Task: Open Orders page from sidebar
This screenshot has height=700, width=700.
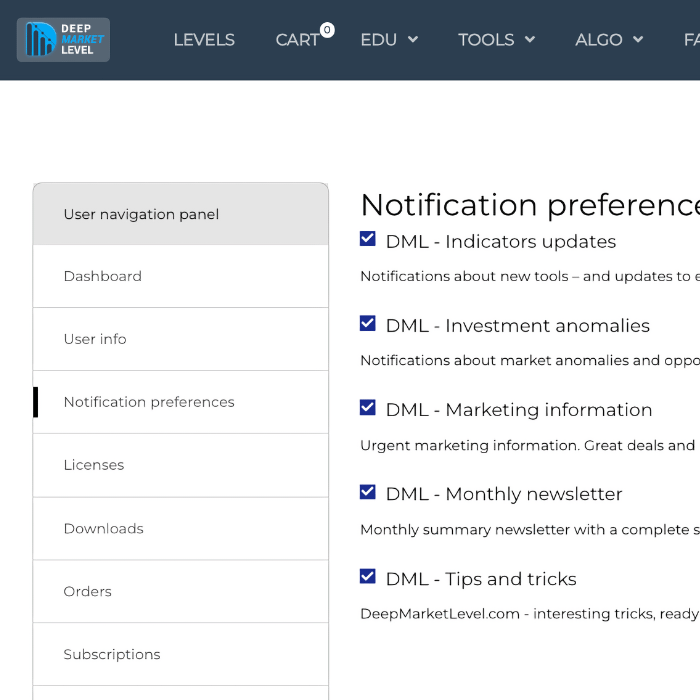Action: pyautogui.click(x=87, y=591)
